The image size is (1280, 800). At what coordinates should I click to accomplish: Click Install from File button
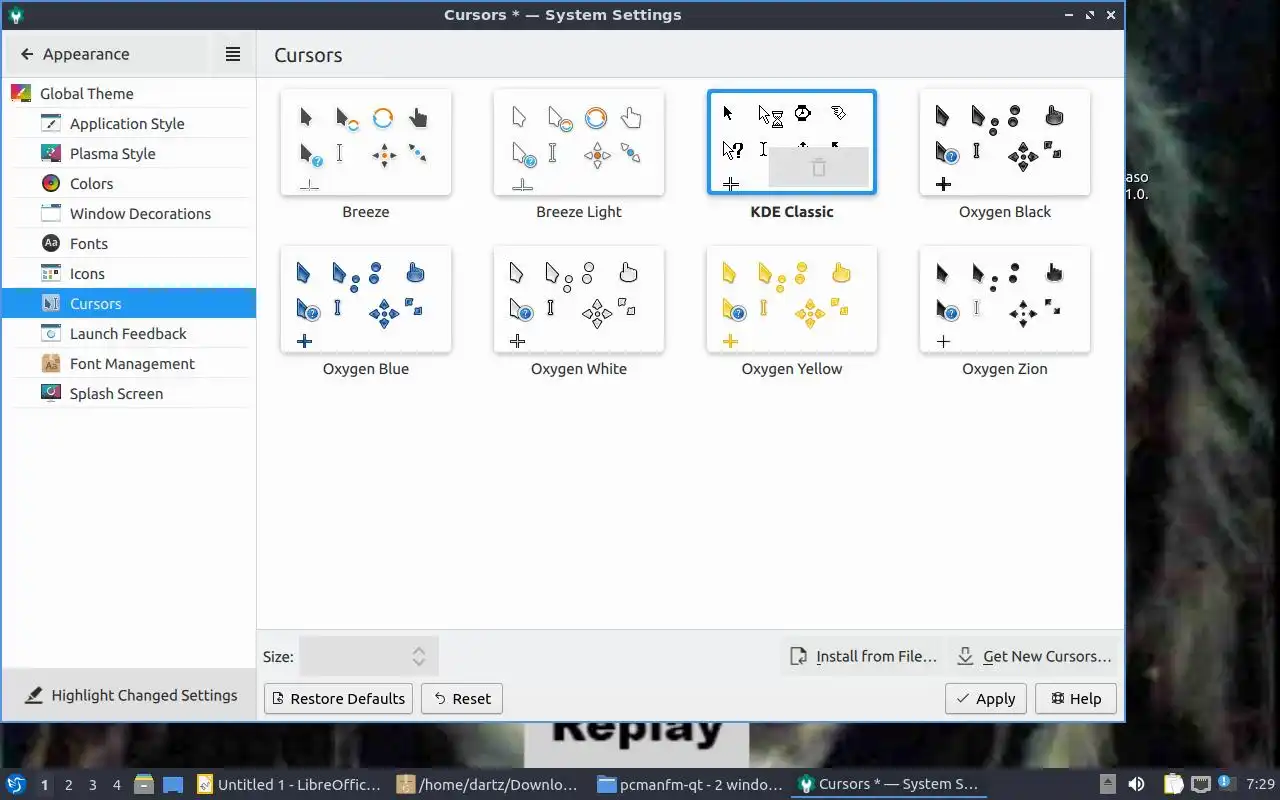(x=864, y=656)
